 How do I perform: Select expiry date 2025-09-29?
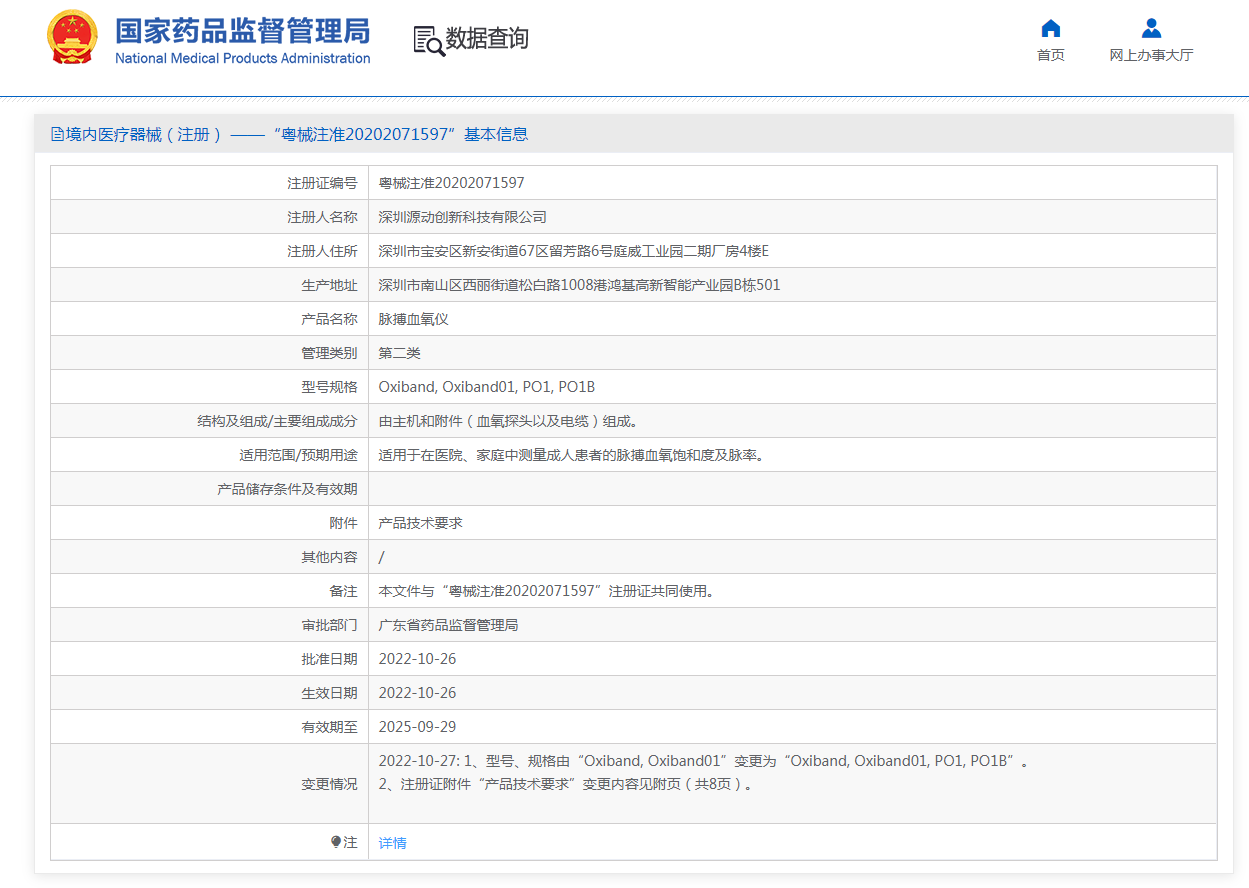(x=417, y=727)
